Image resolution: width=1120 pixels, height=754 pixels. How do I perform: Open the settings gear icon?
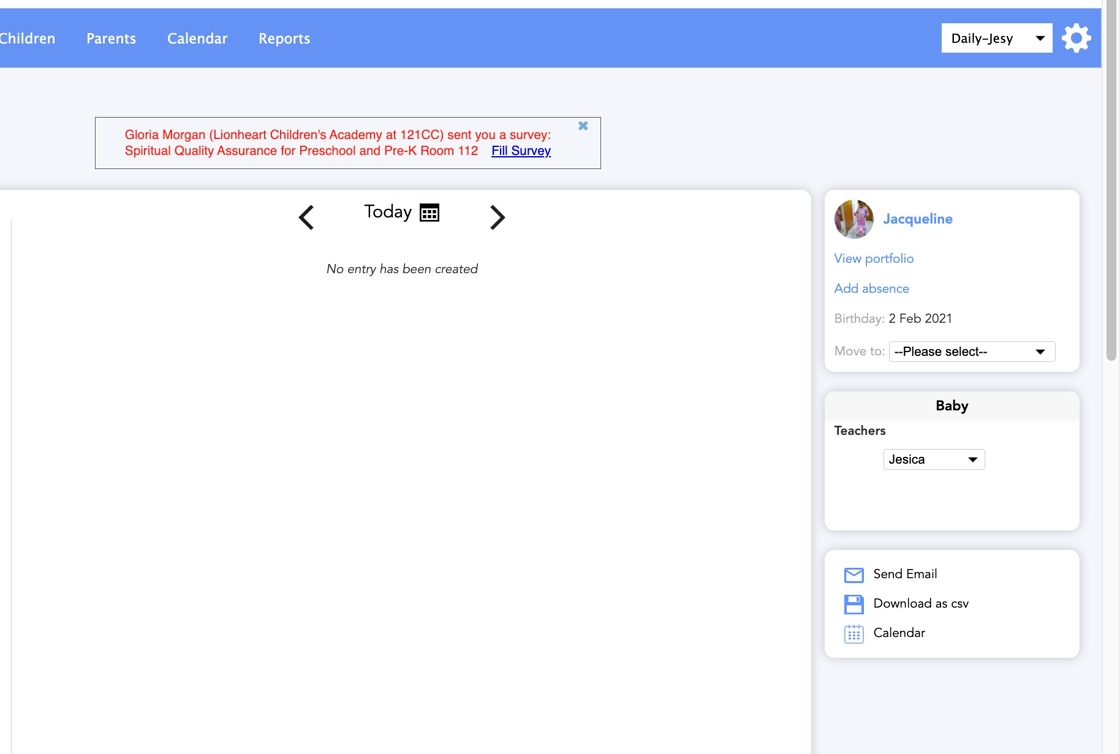(x=1076, y=38)
